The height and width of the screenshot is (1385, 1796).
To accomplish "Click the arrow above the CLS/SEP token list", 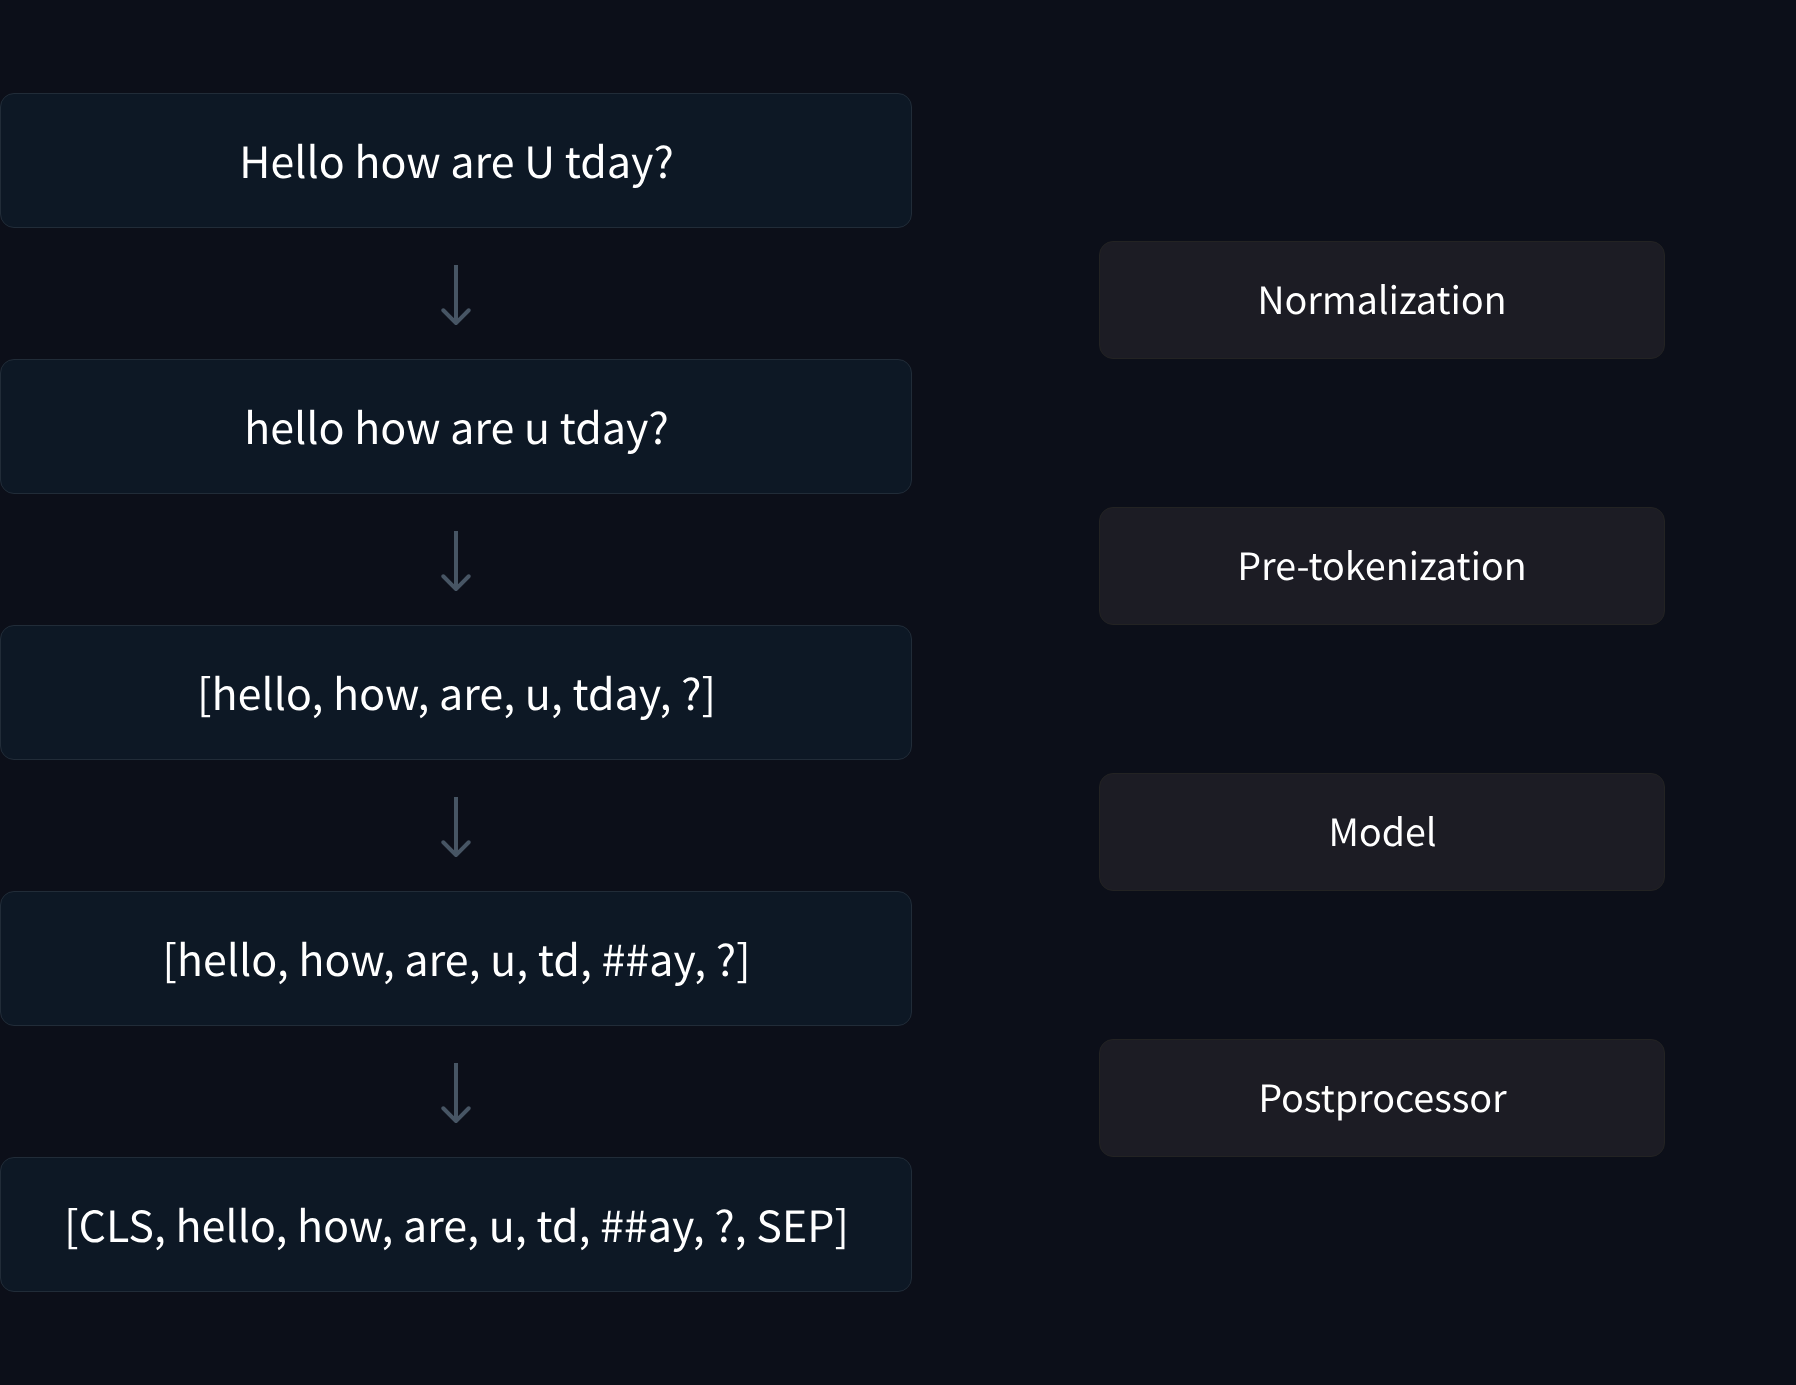I will coord(456,1093).
